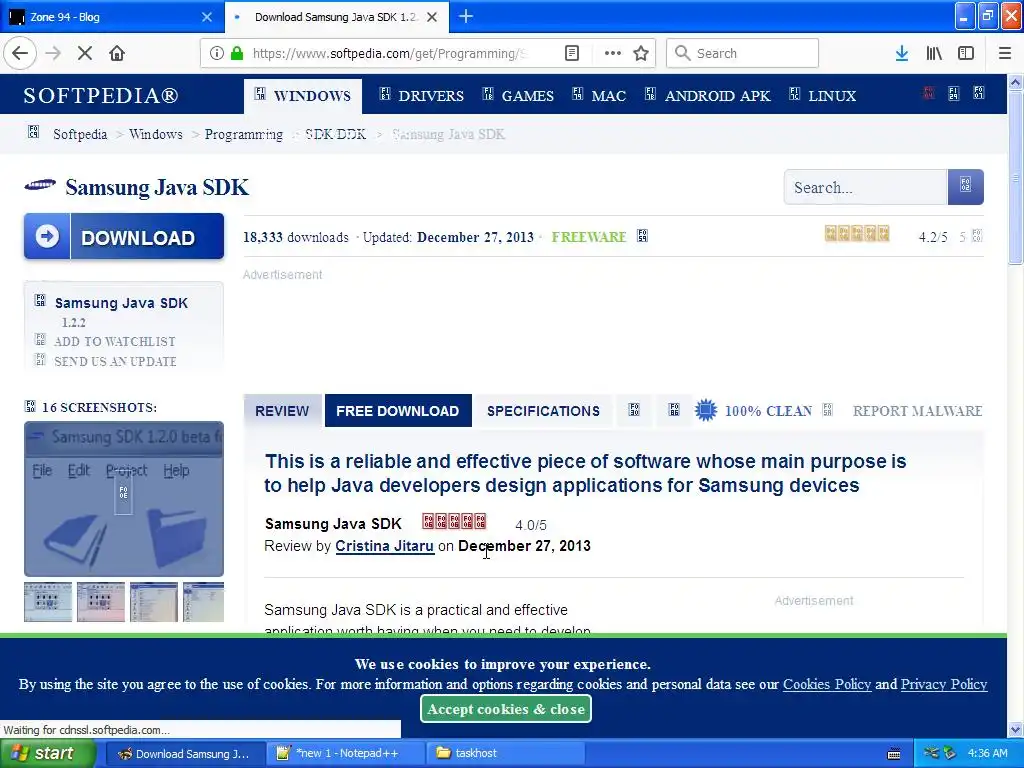
Task: Click ADD TO WATCHLIST
Action: 114,342
